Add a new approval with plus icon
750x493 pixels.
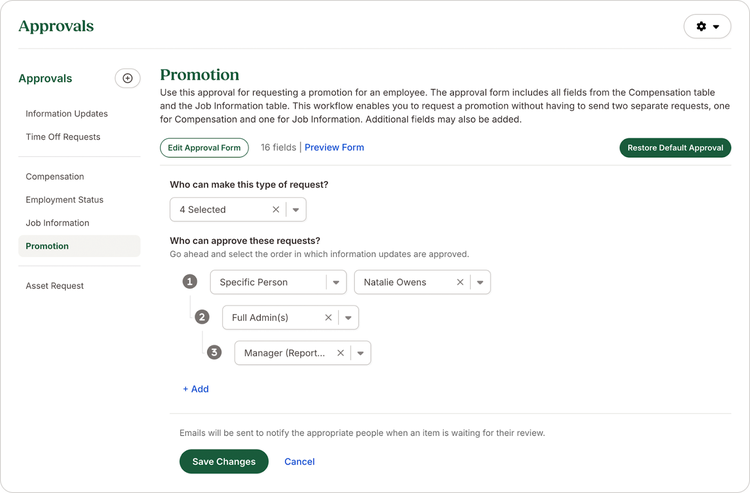click(127, 78)
